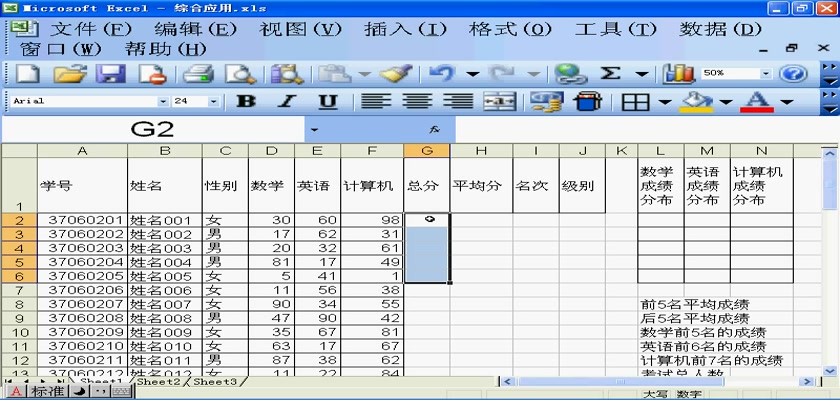Click the column G header
The height and width of the screenshot is (400, 840).
click(x=427, y=151)
